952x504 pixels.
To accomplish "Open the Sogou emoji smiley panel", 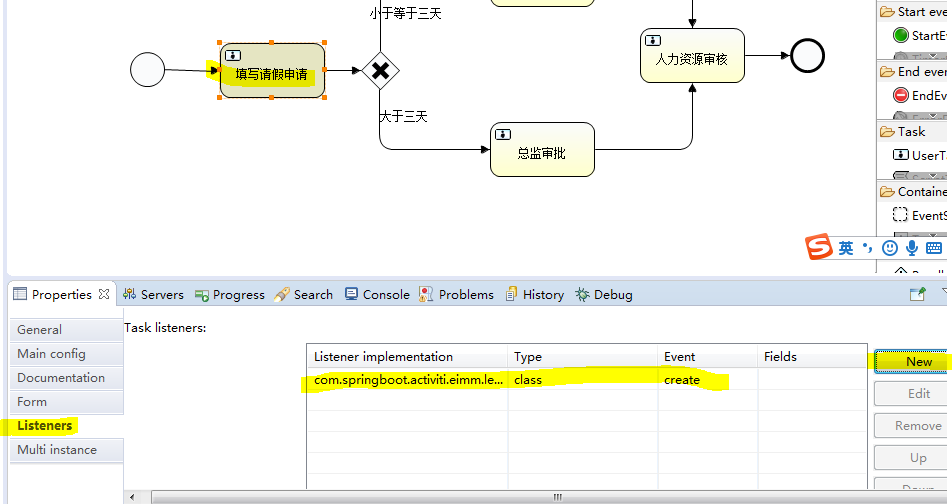I will tap(890, 248).
